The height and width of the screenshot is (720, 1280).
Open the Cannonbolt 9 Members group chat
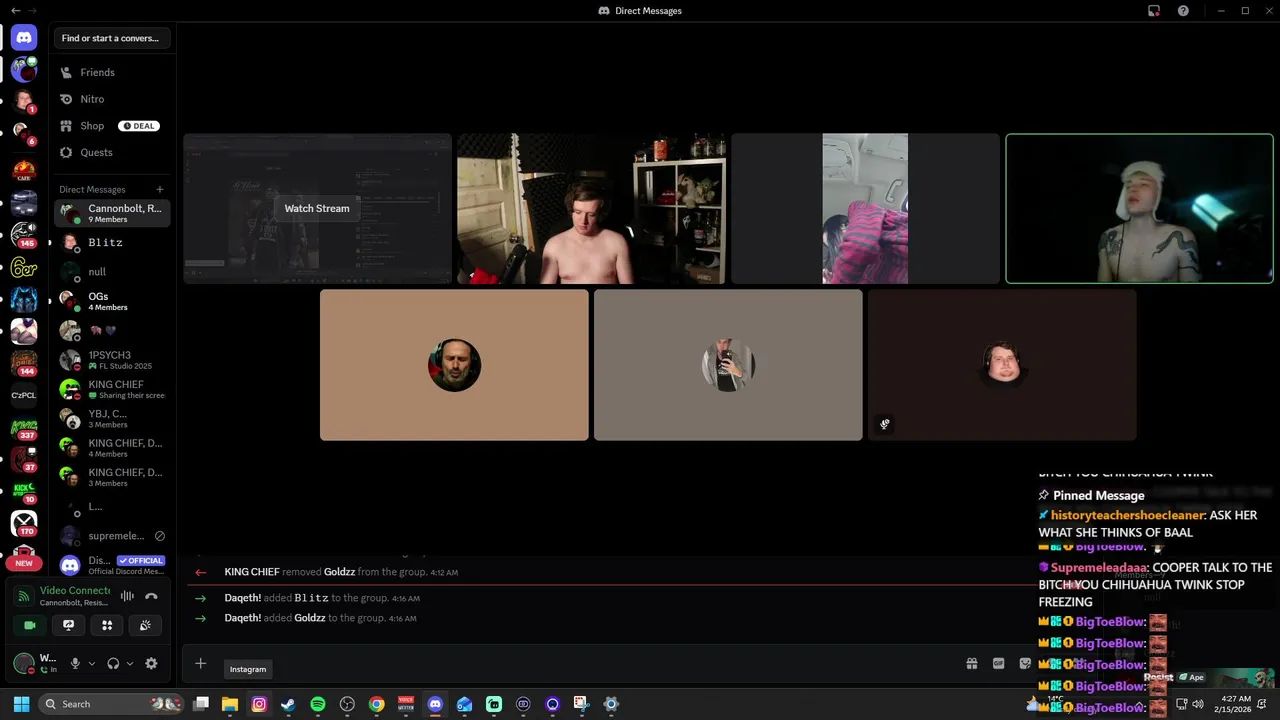112,213
